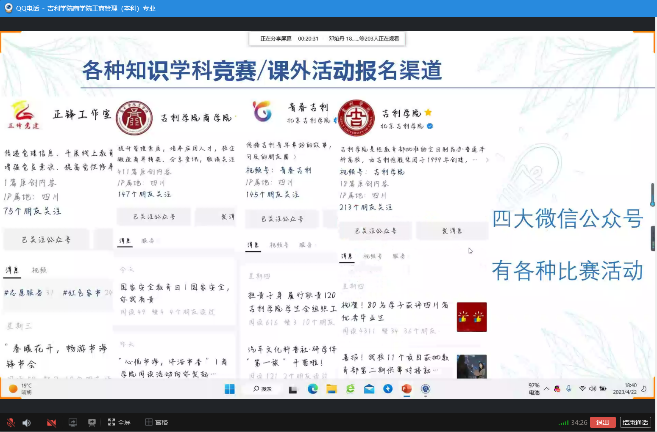The width and height of the screenshot is (657, 432).
Task: Switch to 视频 tab under 正锋工作室
Action: point(40,270)
